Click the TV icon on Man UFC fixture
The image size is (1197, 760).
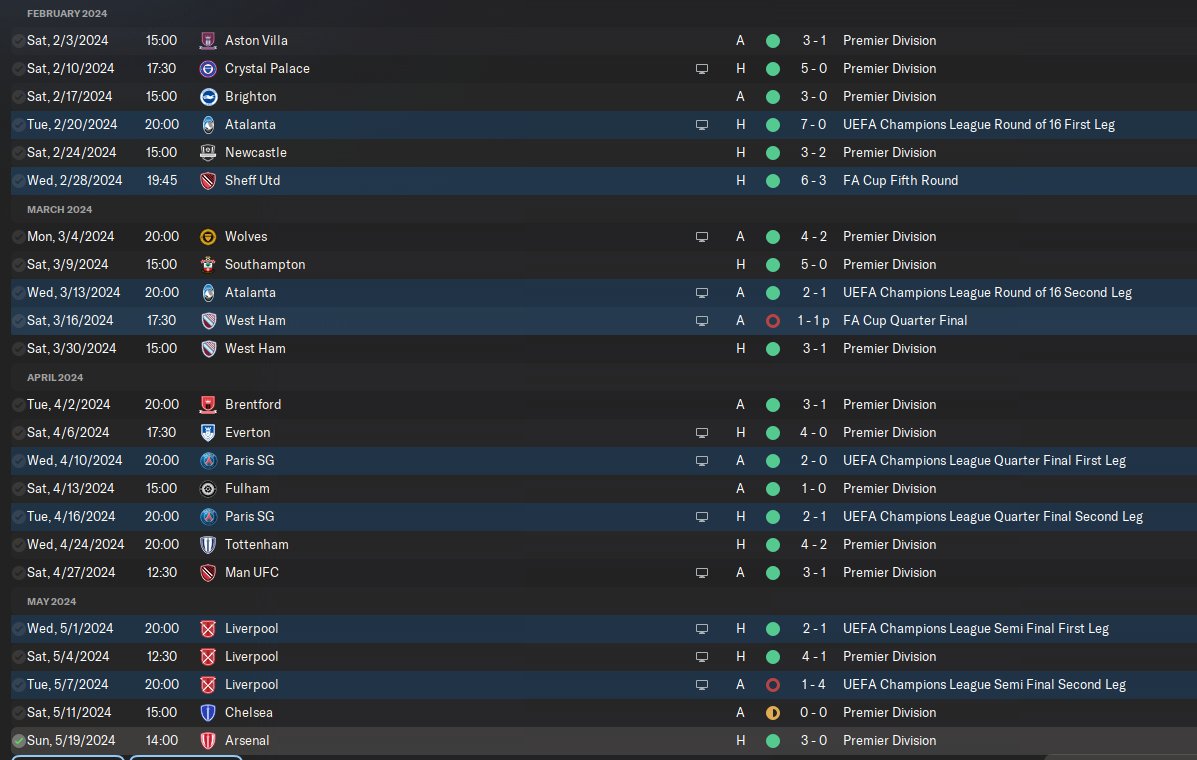tap(702, 573)
